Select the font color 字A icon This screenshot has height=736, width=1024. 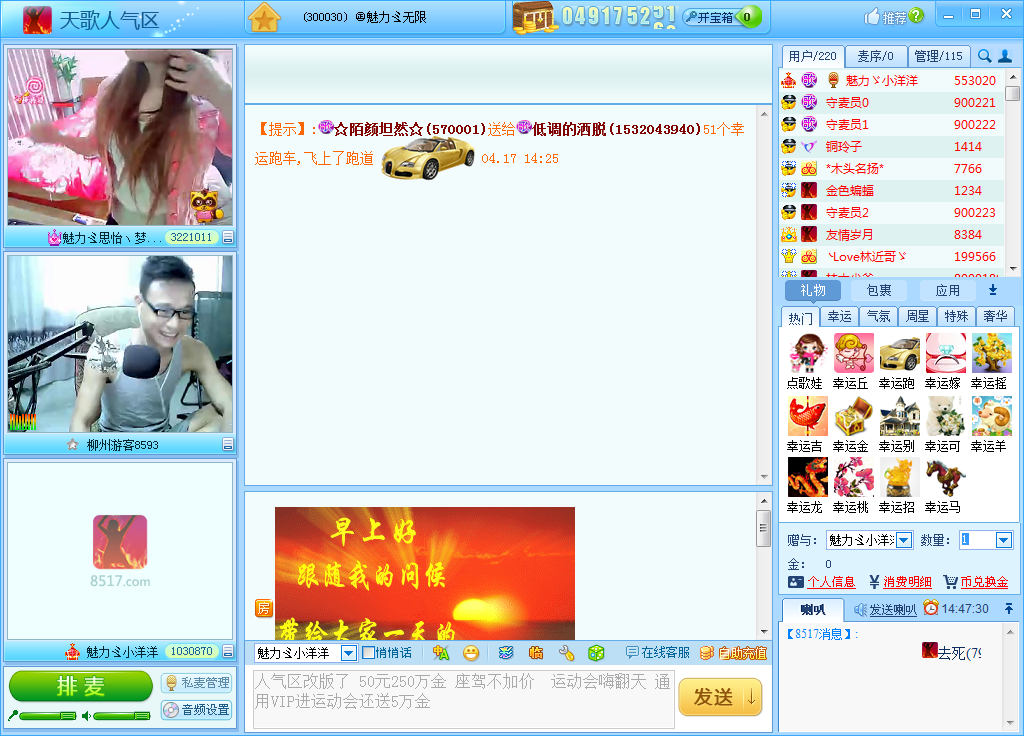tap(440, 652)
